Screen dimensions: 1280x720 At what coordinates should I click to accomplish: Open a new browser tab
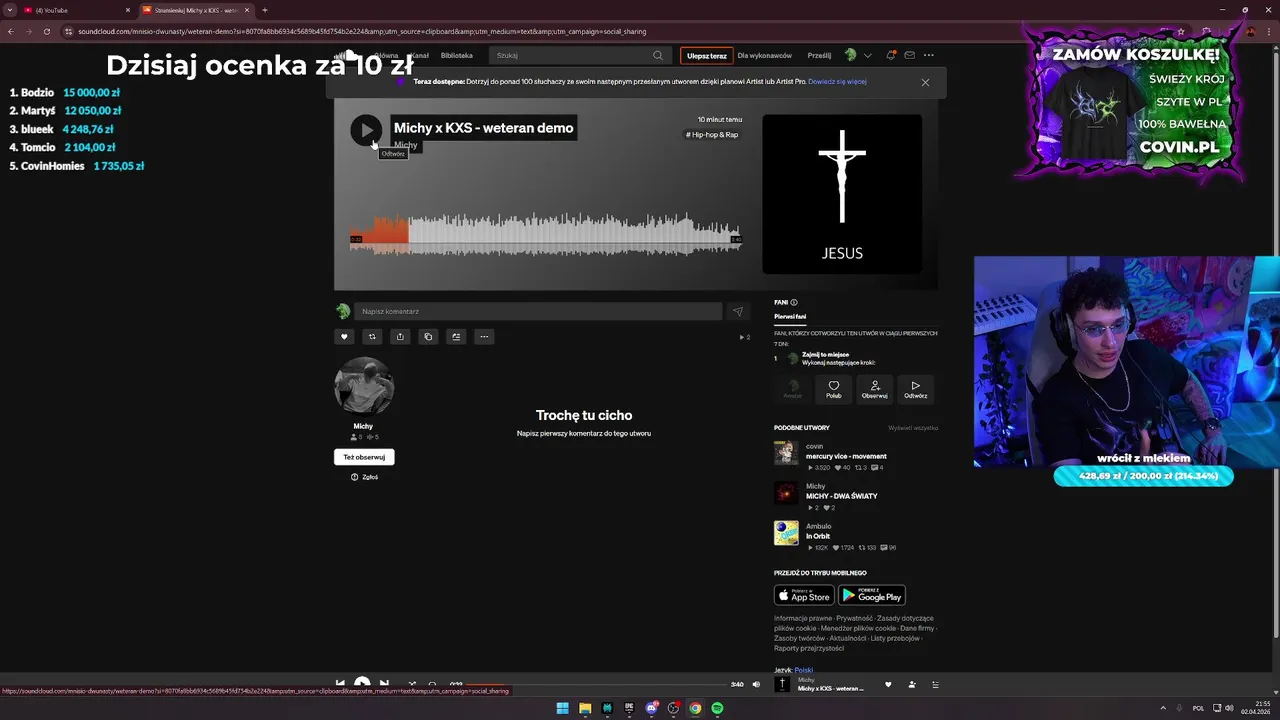click(265, 10)
